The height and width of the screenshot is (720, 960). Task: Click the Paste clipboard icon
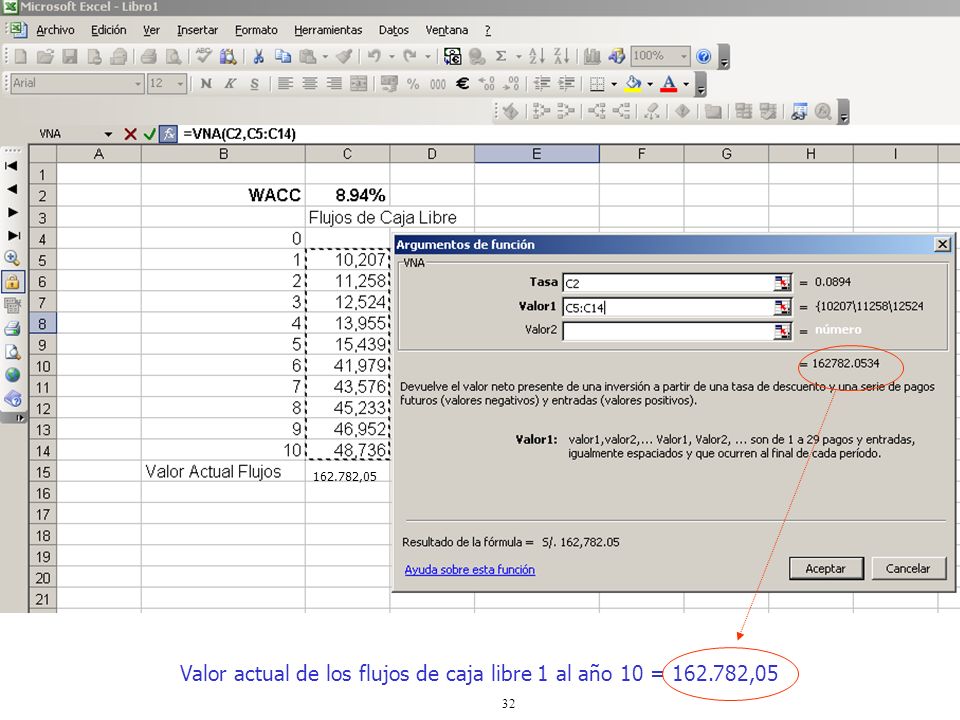[x=307, y=56]
